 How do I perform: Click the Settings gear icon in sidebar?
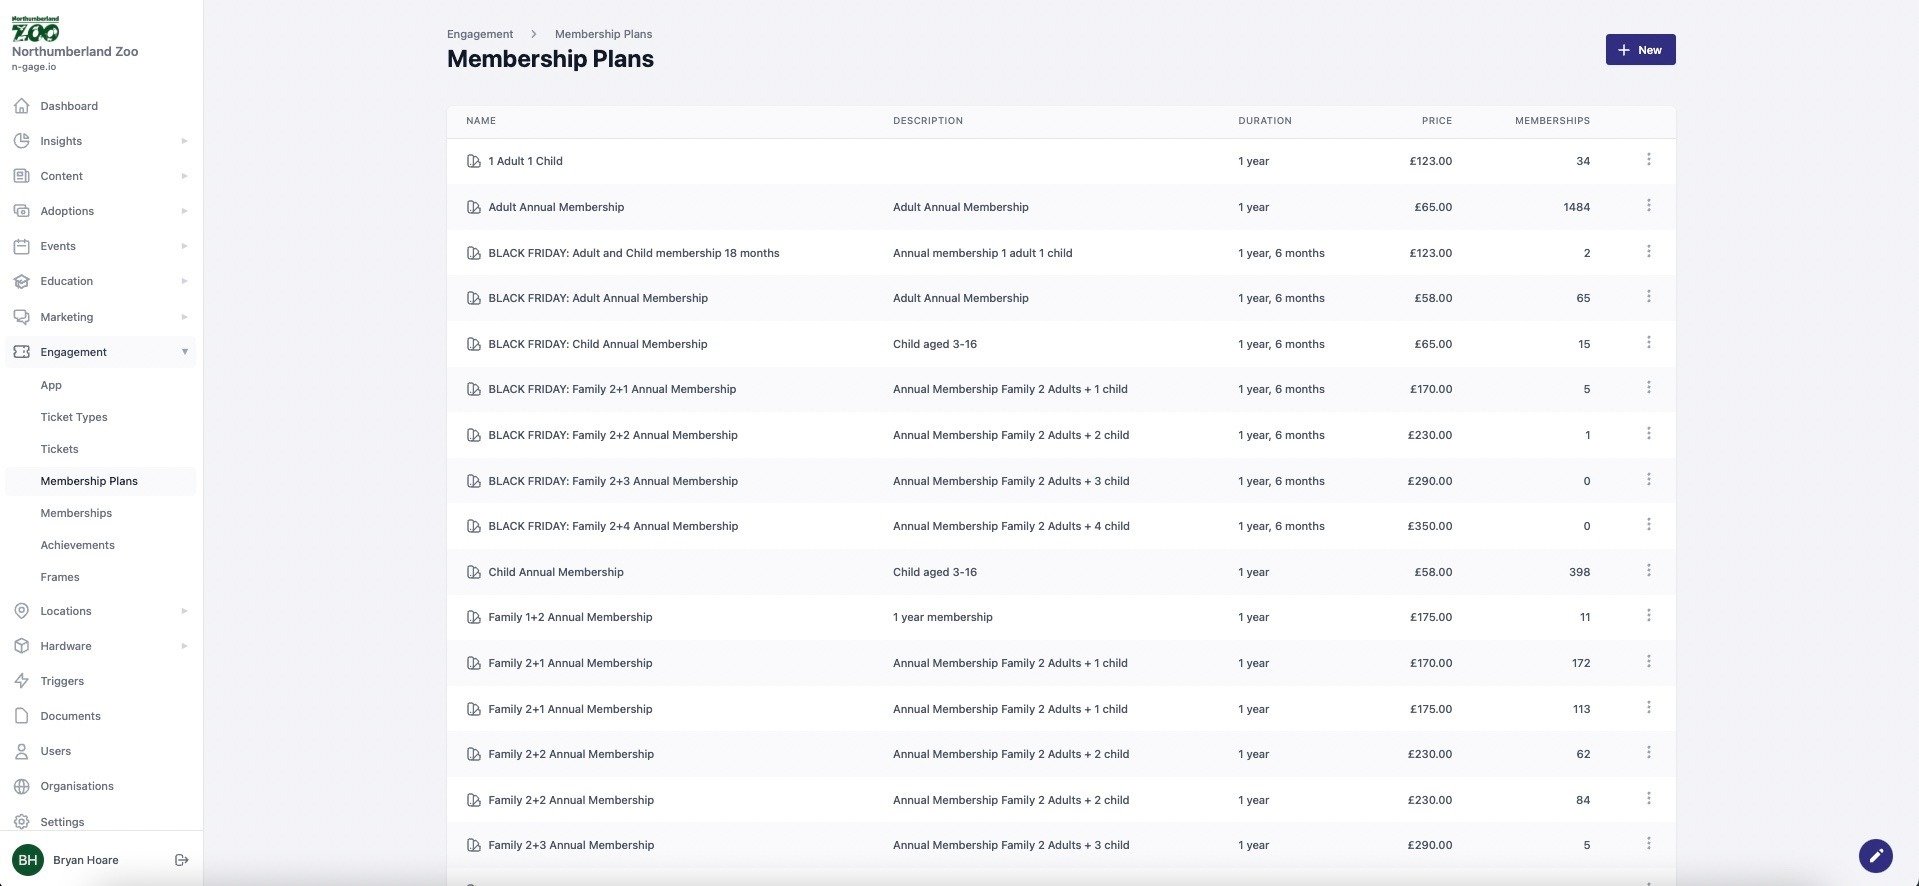pyautogui.click(x=22, y=822)
